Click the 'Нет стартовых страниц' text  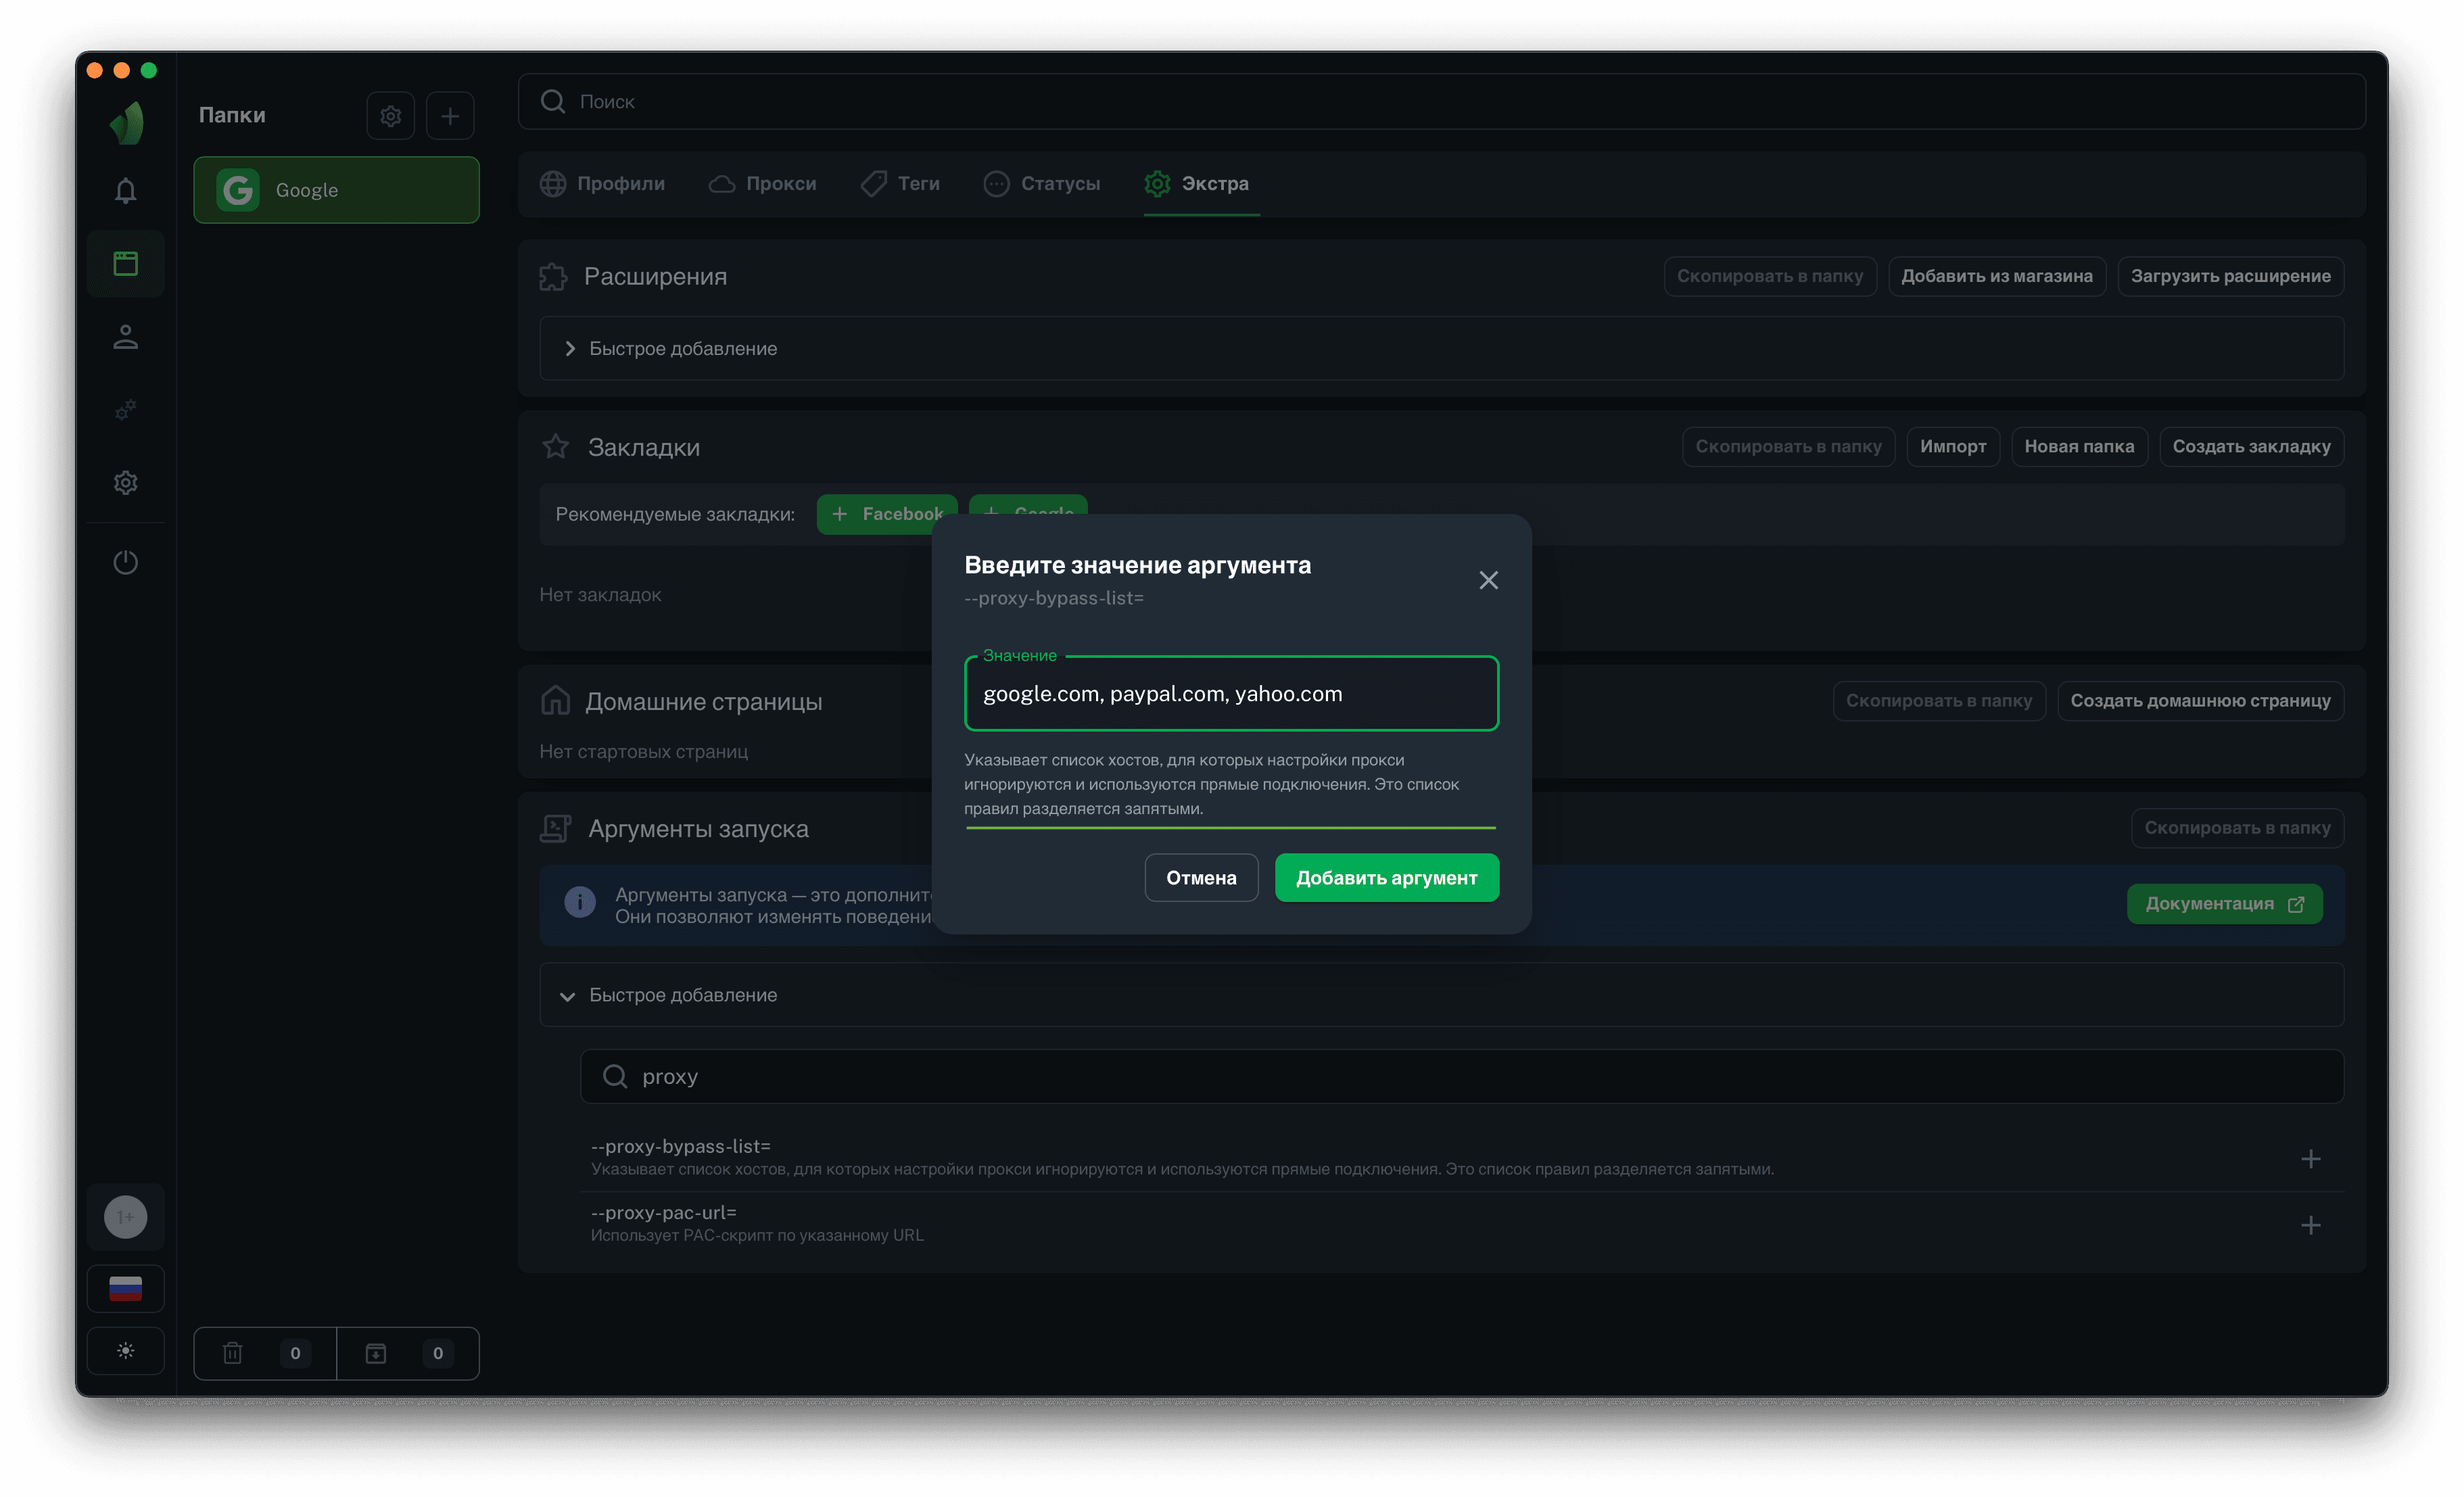(643, 752)
